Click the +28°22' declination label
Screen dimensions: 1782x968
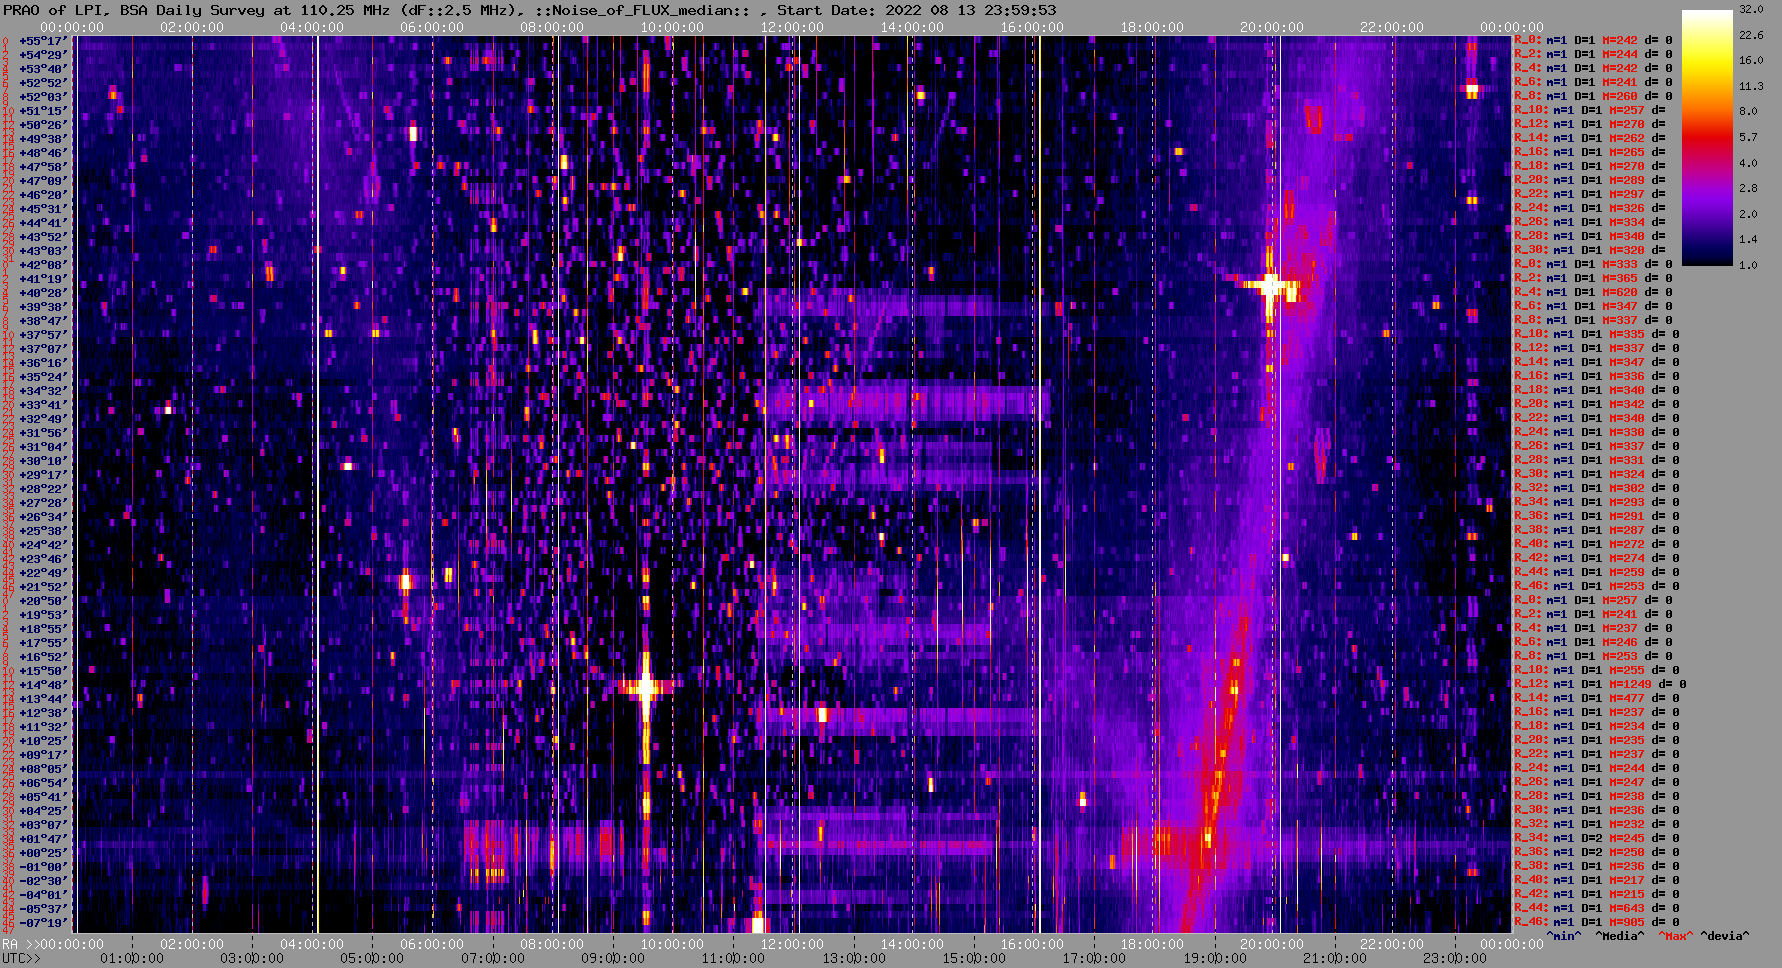pyautogui.click(x=43, y=488)
